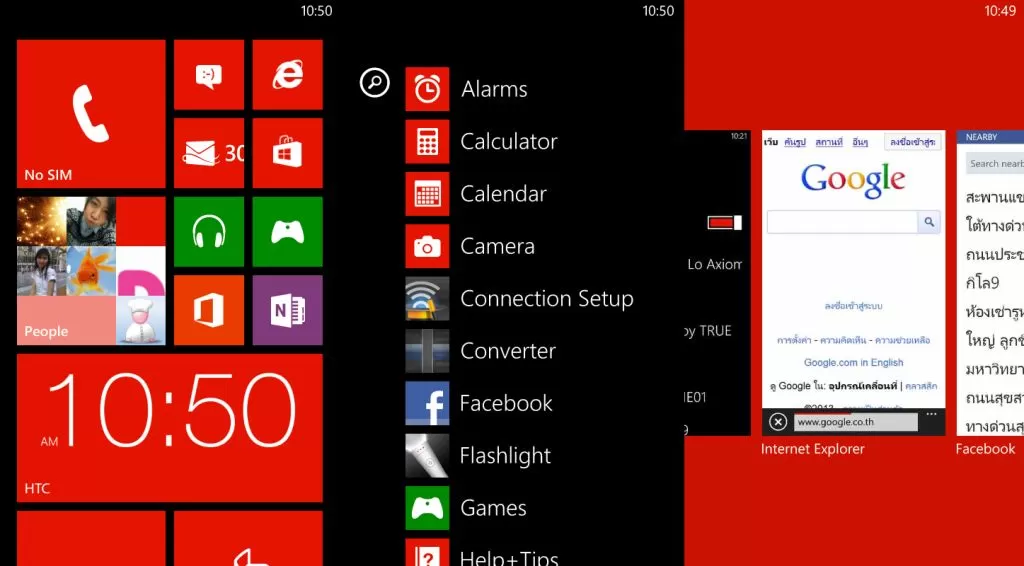Image resolution: width=1024 pixels, height=566 pixels.
Task: Open the Converter app icon
Action: tap(427, 351)
